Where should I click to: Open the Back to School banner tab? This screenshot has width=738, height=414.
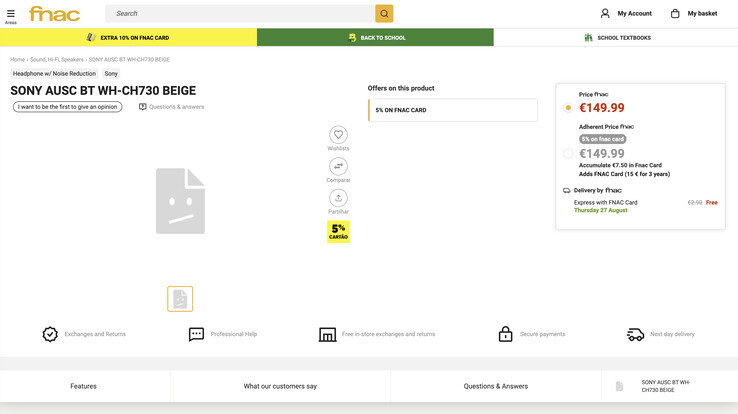pos(375,38)
